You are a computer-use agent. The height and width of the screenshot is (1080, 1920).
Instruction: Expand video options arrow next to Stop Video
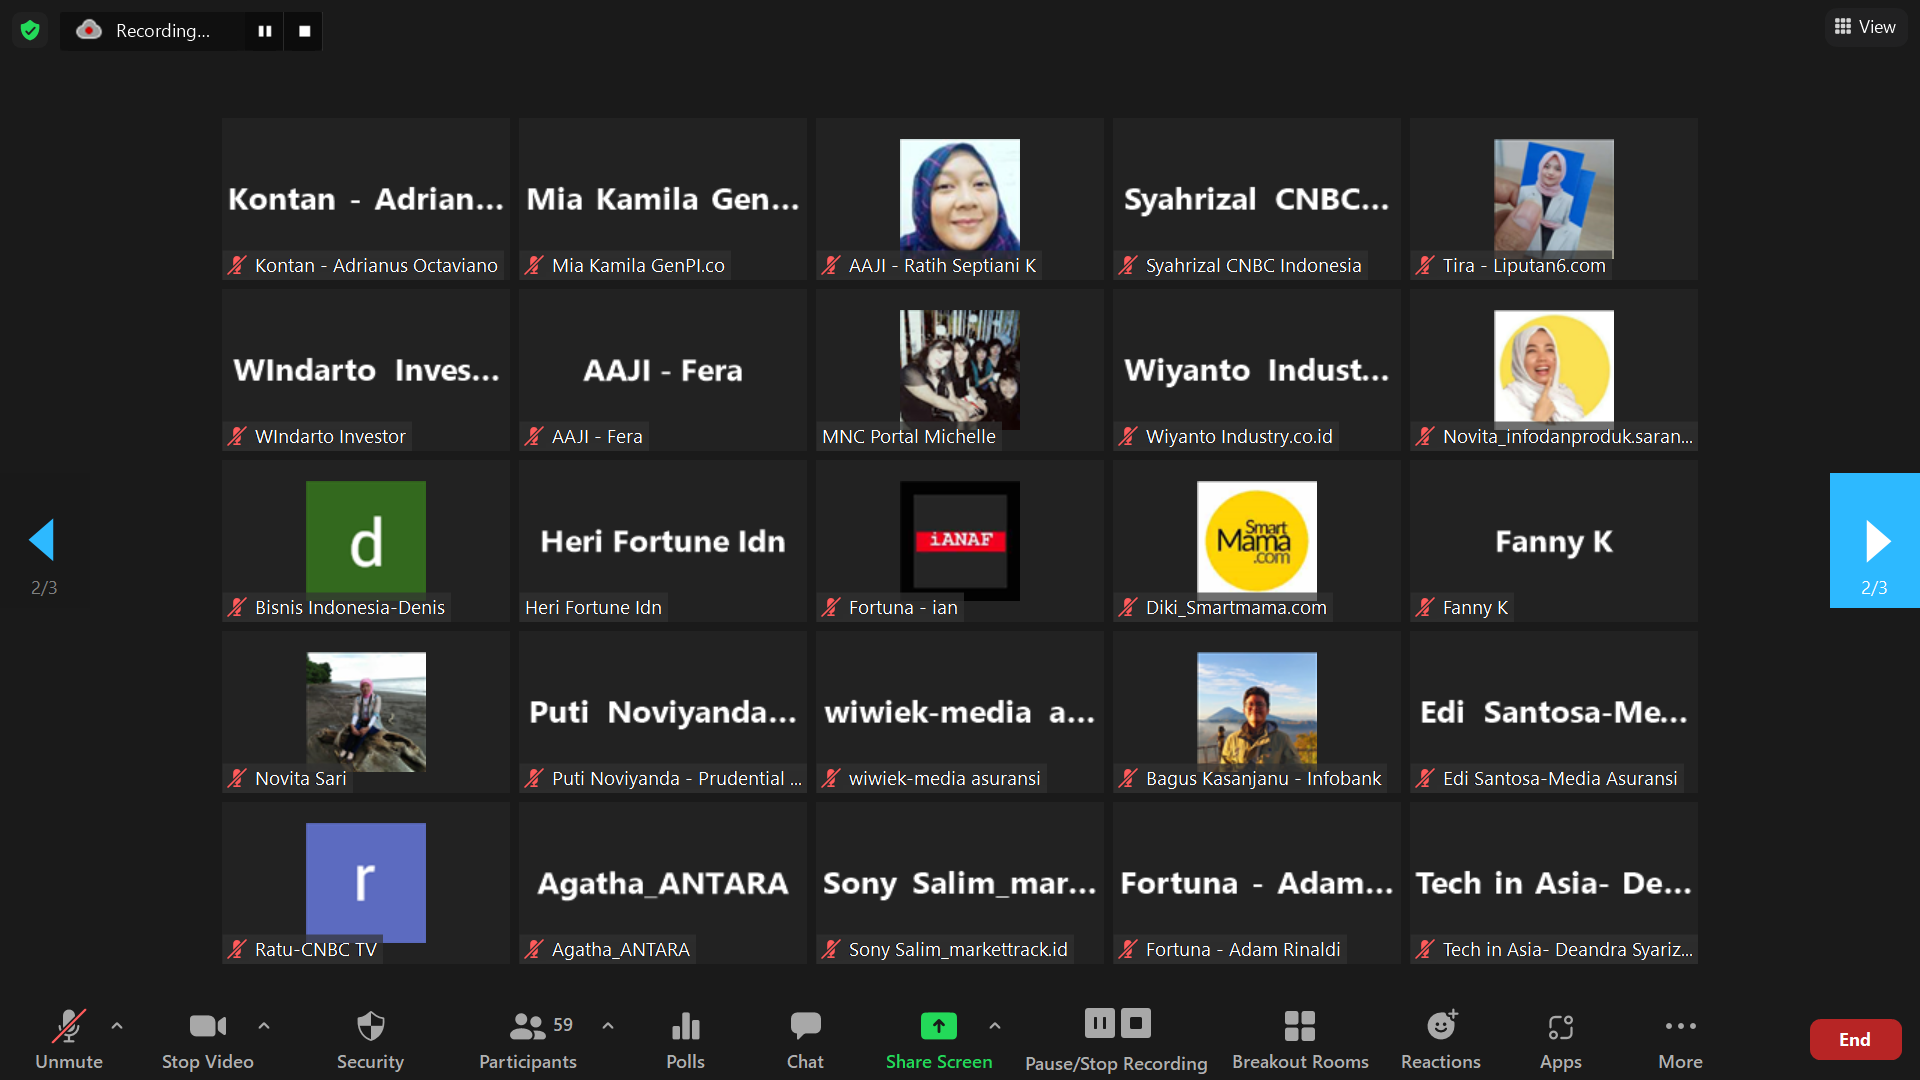(x=264, y=1026)
